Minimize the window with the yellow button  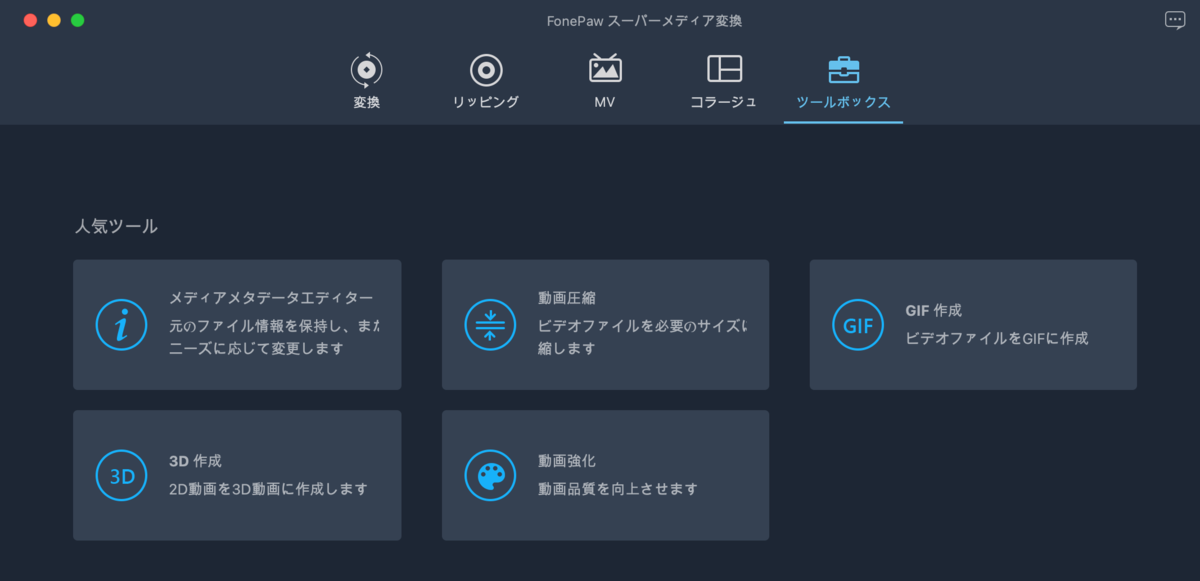(x=54, y=20)
